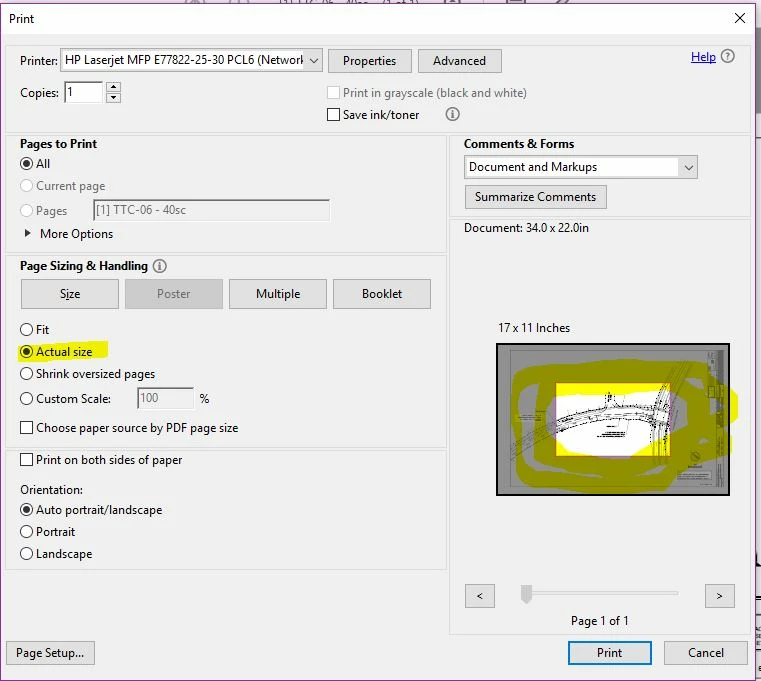This screenshot has width=761, height=681.
Task: Click the Page Sizing & Handling info icon
Action: tap(159, 266)
